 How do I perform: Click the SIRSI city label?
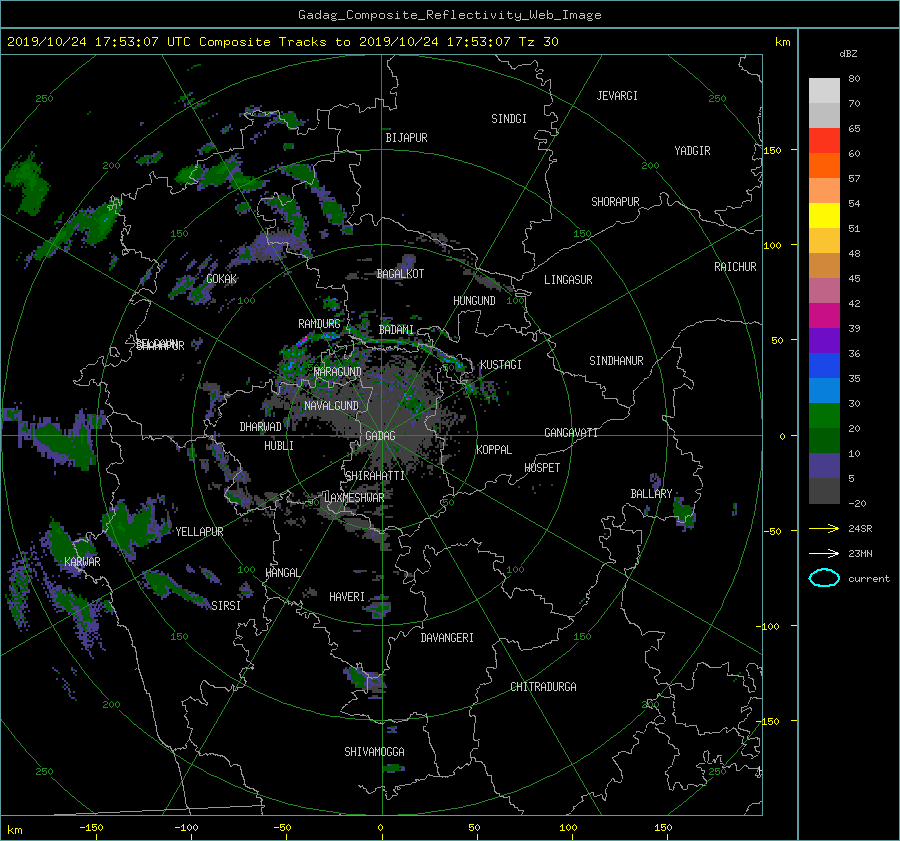click(226, 606)
